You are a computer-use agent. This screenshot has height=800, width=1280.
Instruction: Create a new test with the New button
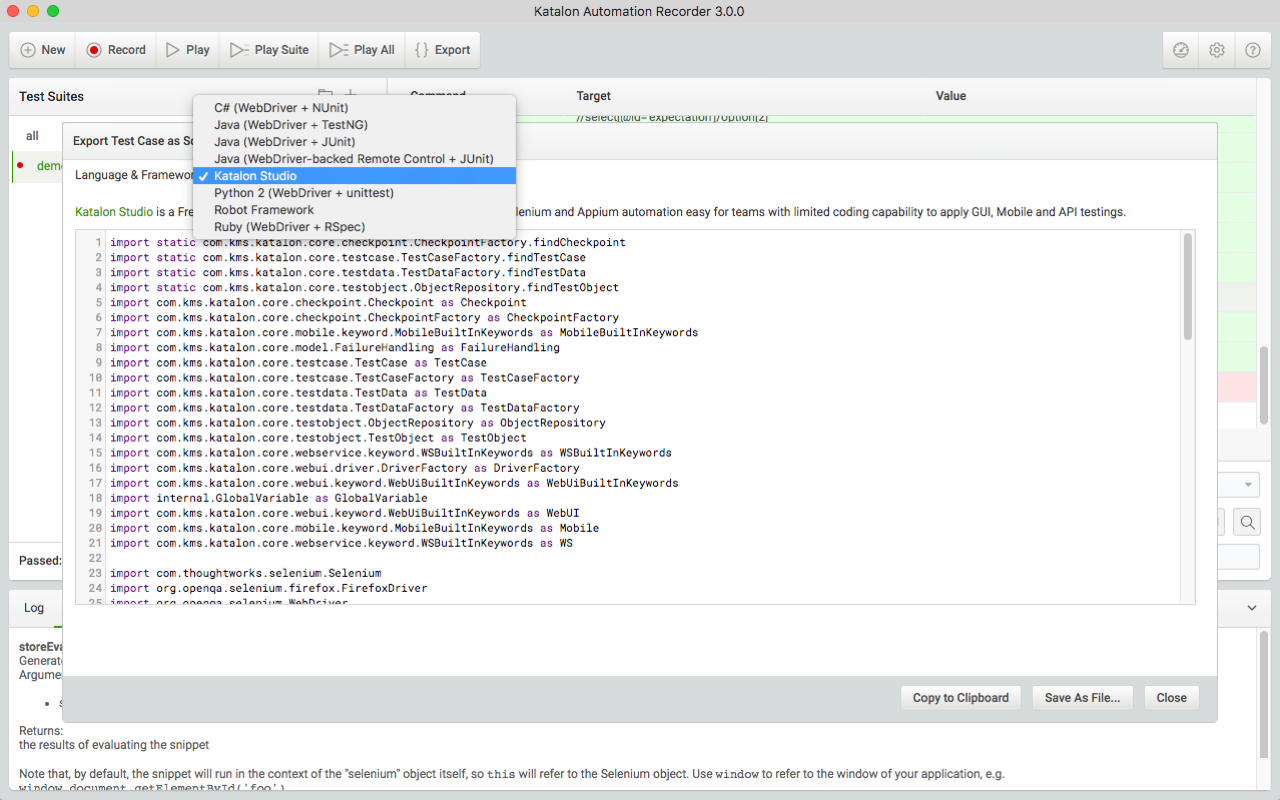43,50
